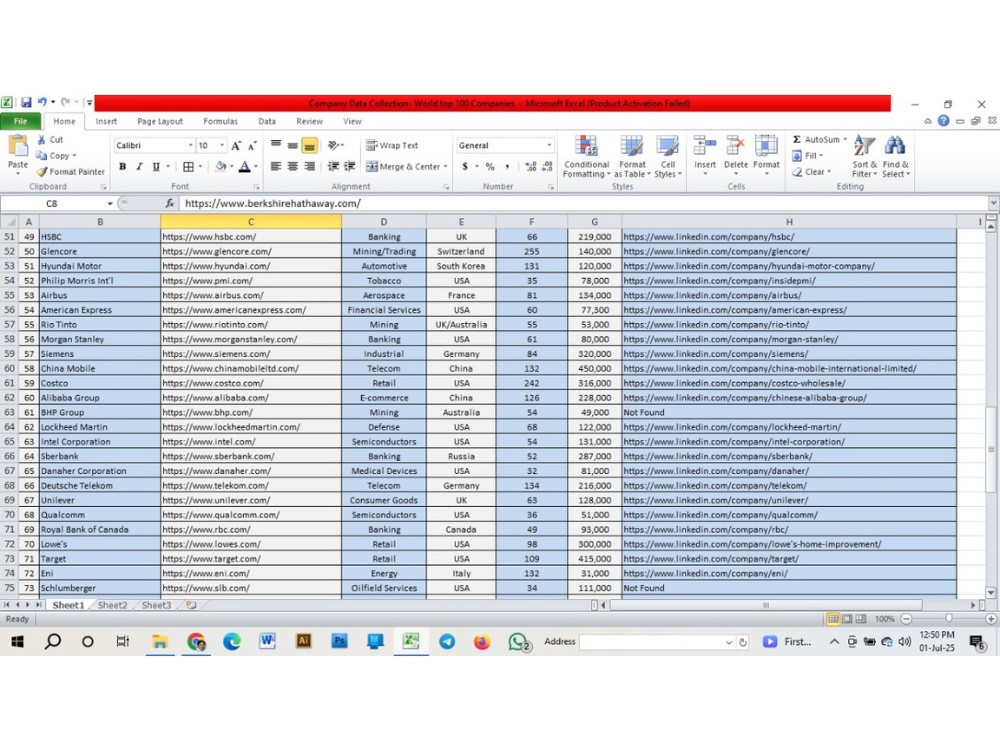Open the font size dropdown

click(222, 145)
